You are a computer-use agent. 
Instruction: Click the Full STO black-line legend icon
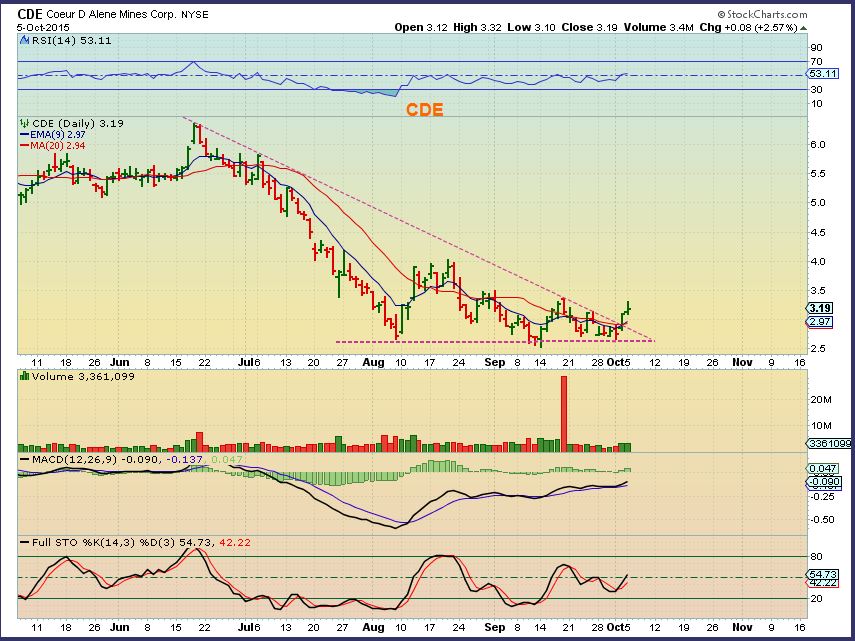[x=24, y=541]
